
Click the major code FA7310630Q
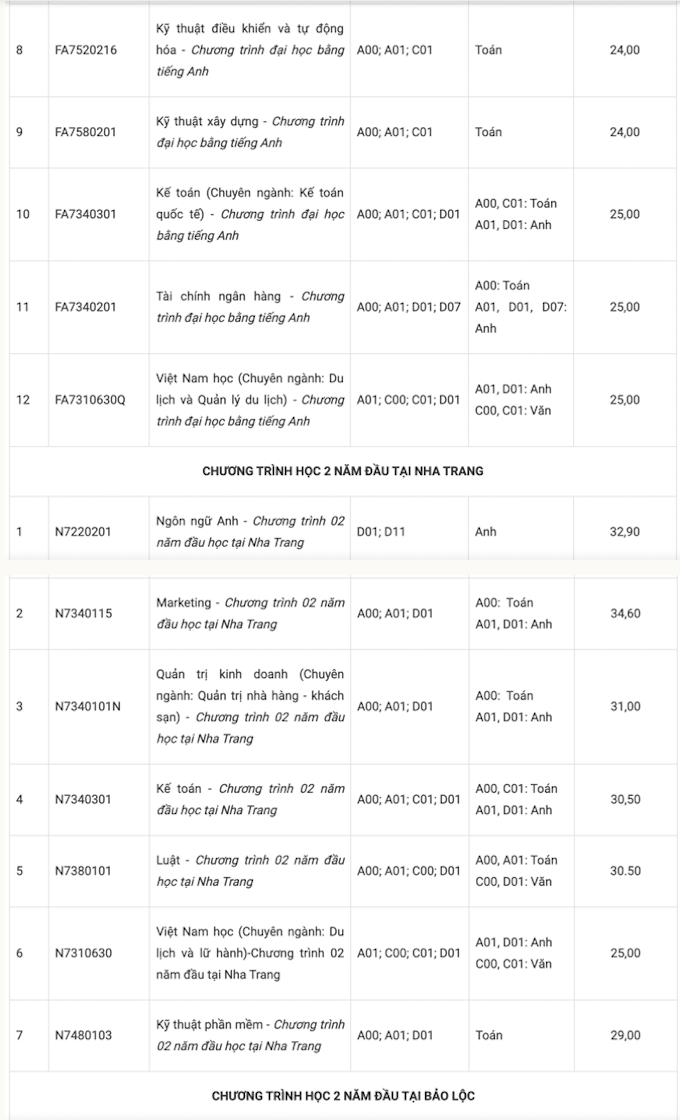pos(90,400)
